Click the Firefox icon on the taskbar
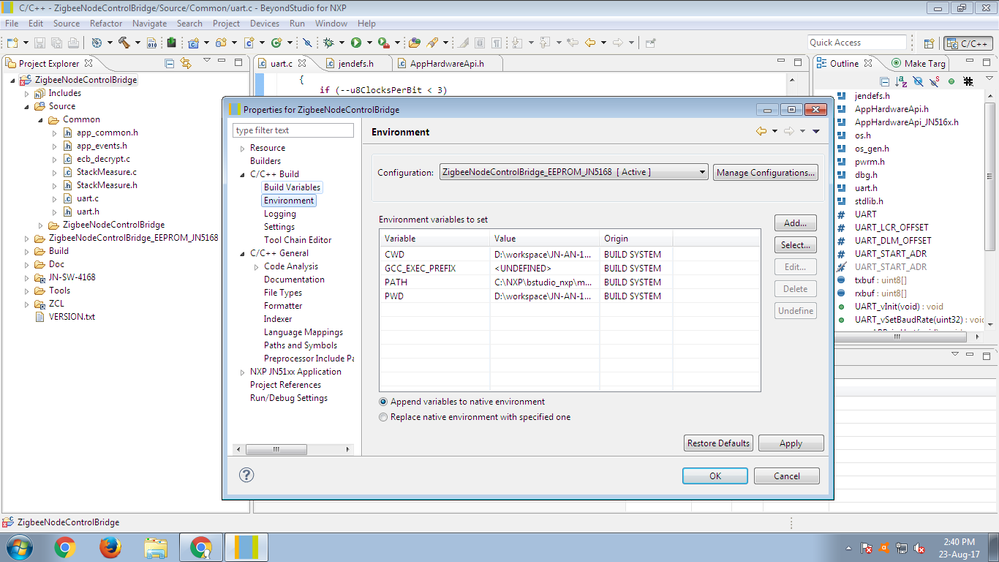 [110, 547]
